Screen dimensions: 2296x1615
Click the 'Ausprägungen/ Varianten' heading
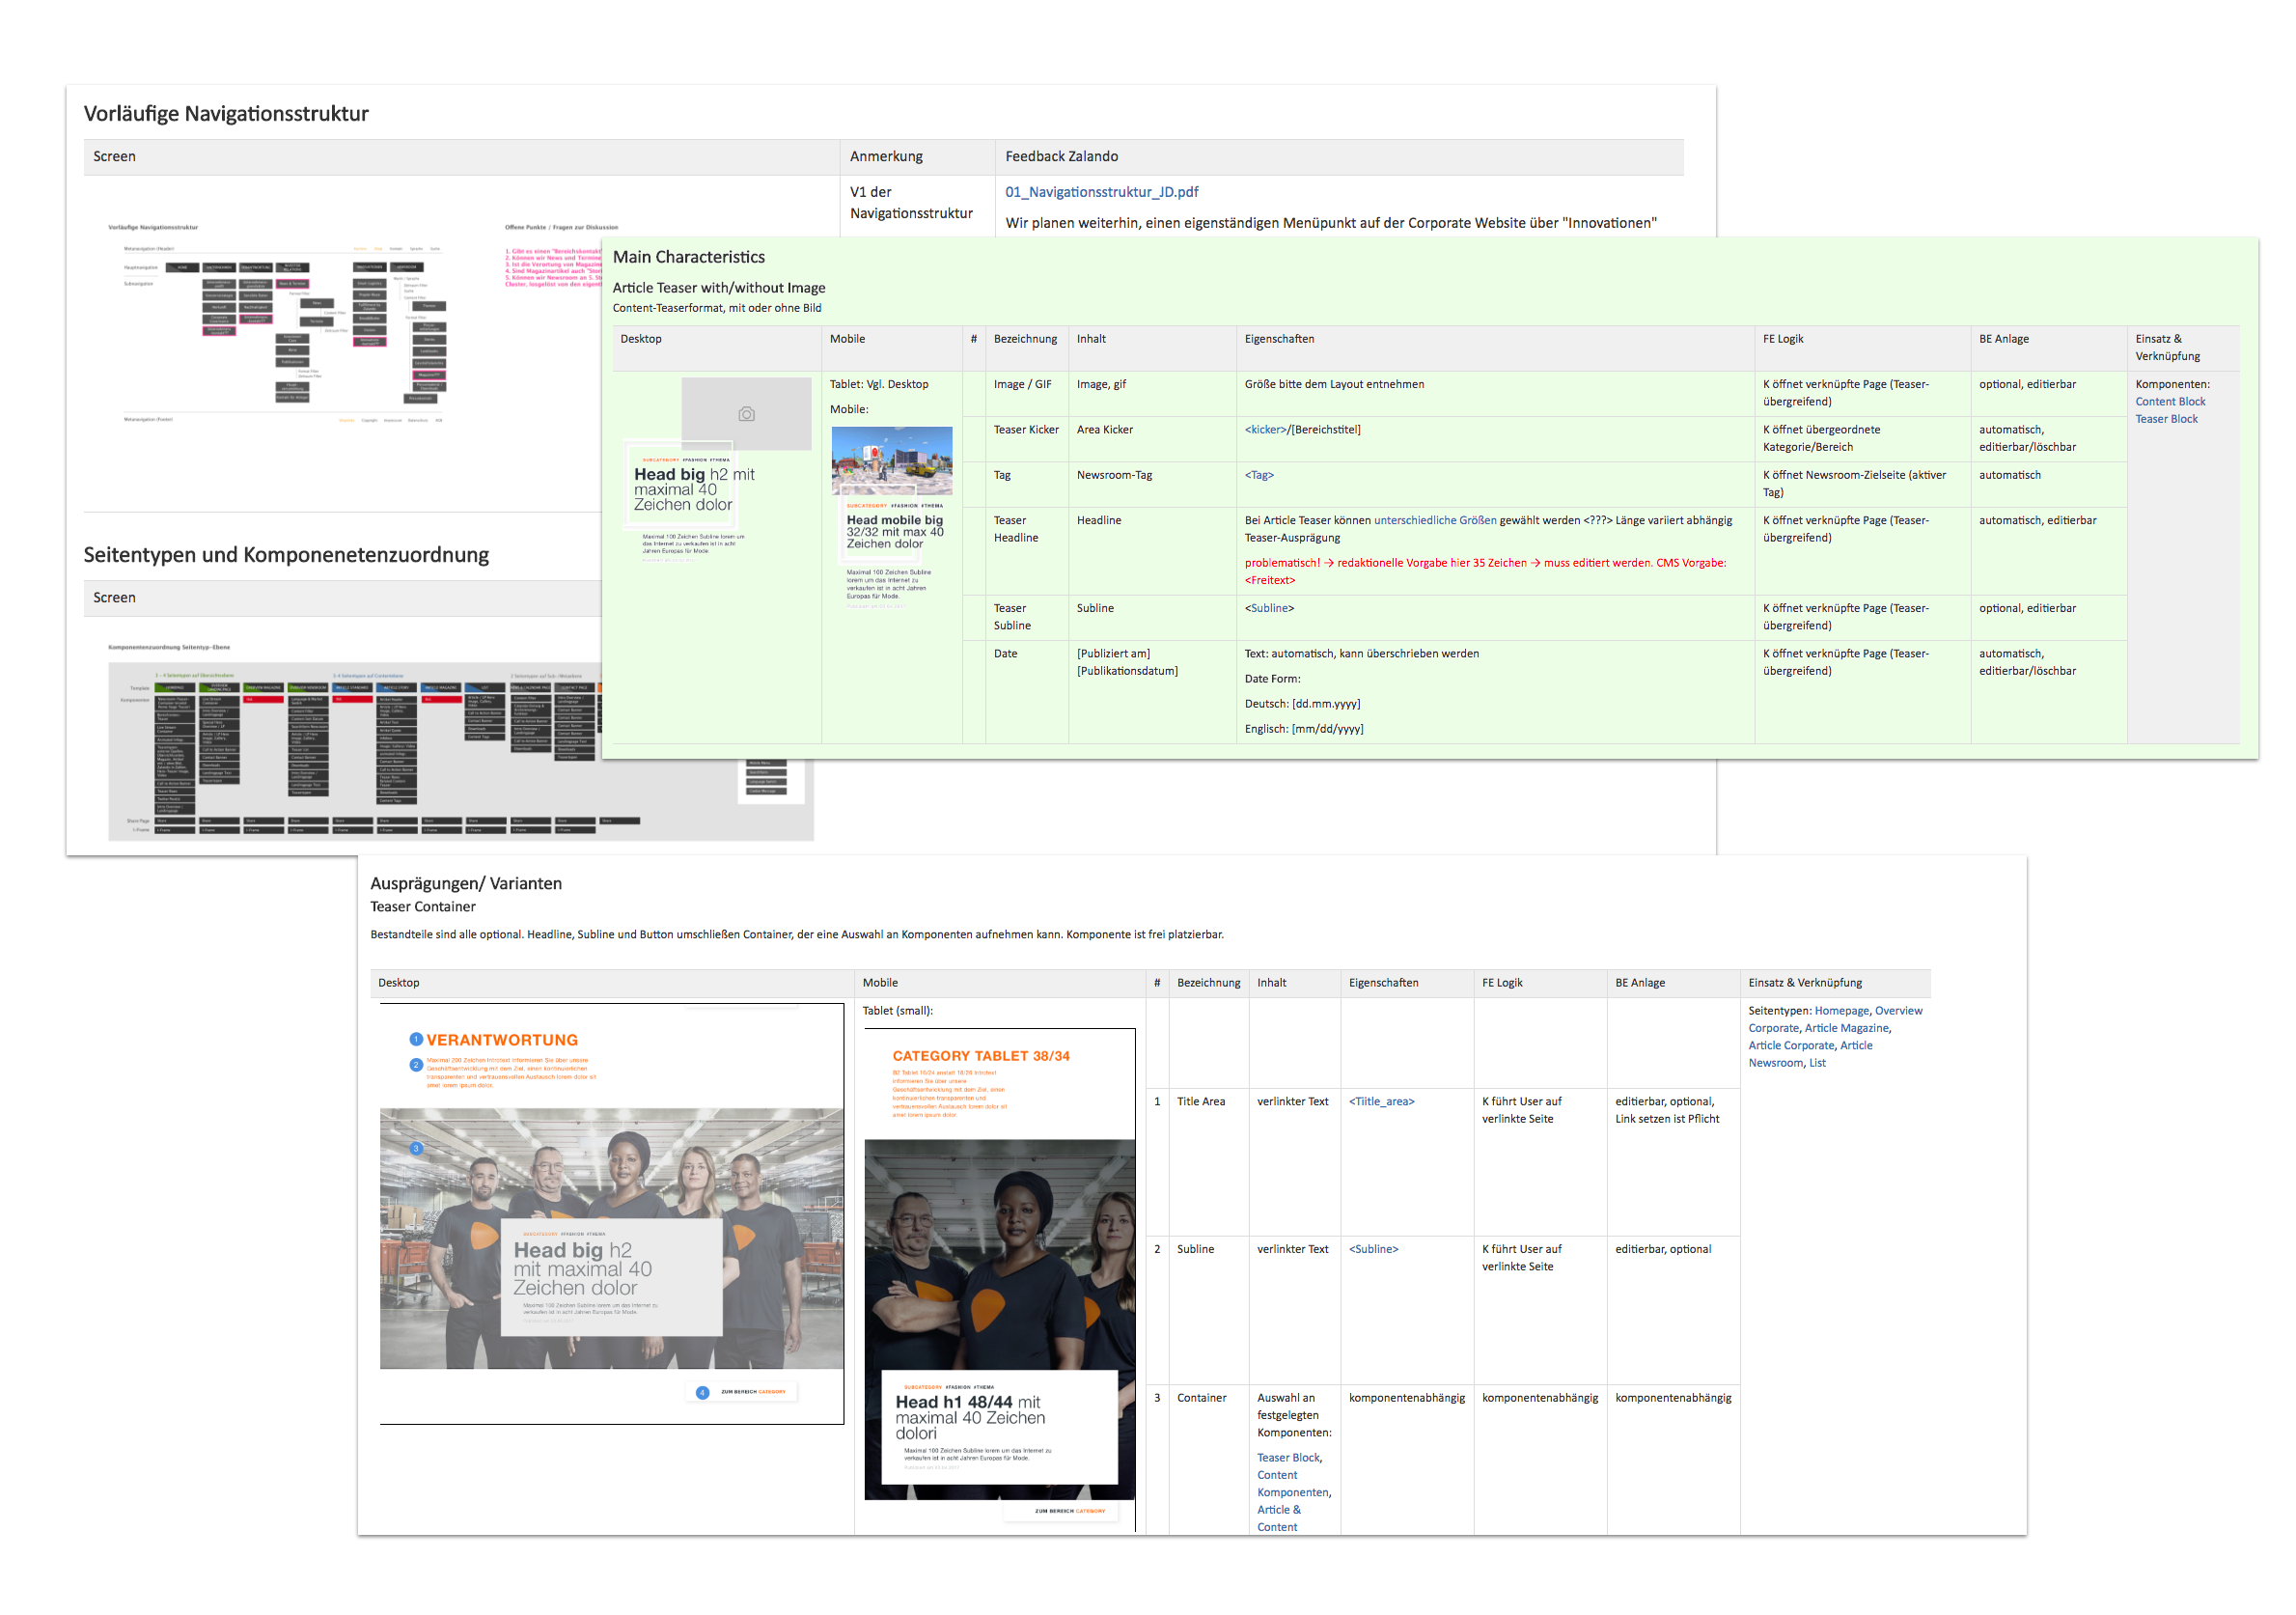pyautogui.click(x=466, y=884)
